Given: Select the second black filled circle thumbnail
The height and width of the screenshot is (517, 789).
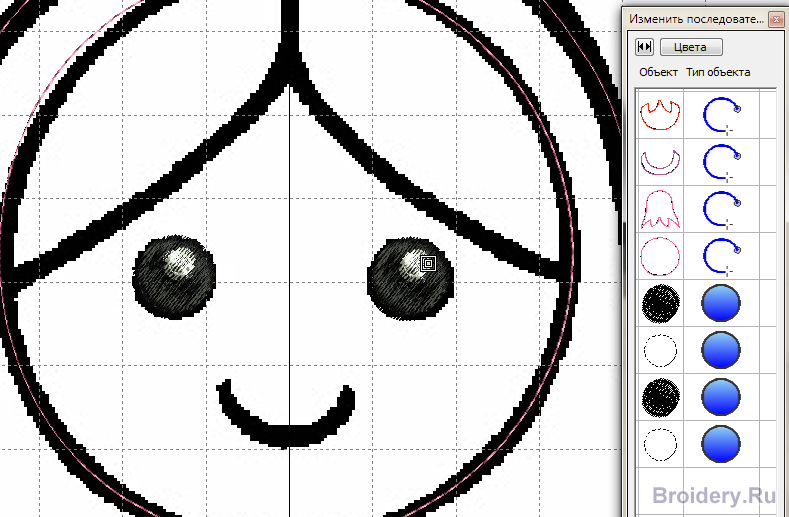Looking at the screenshot, I should 661,398.
